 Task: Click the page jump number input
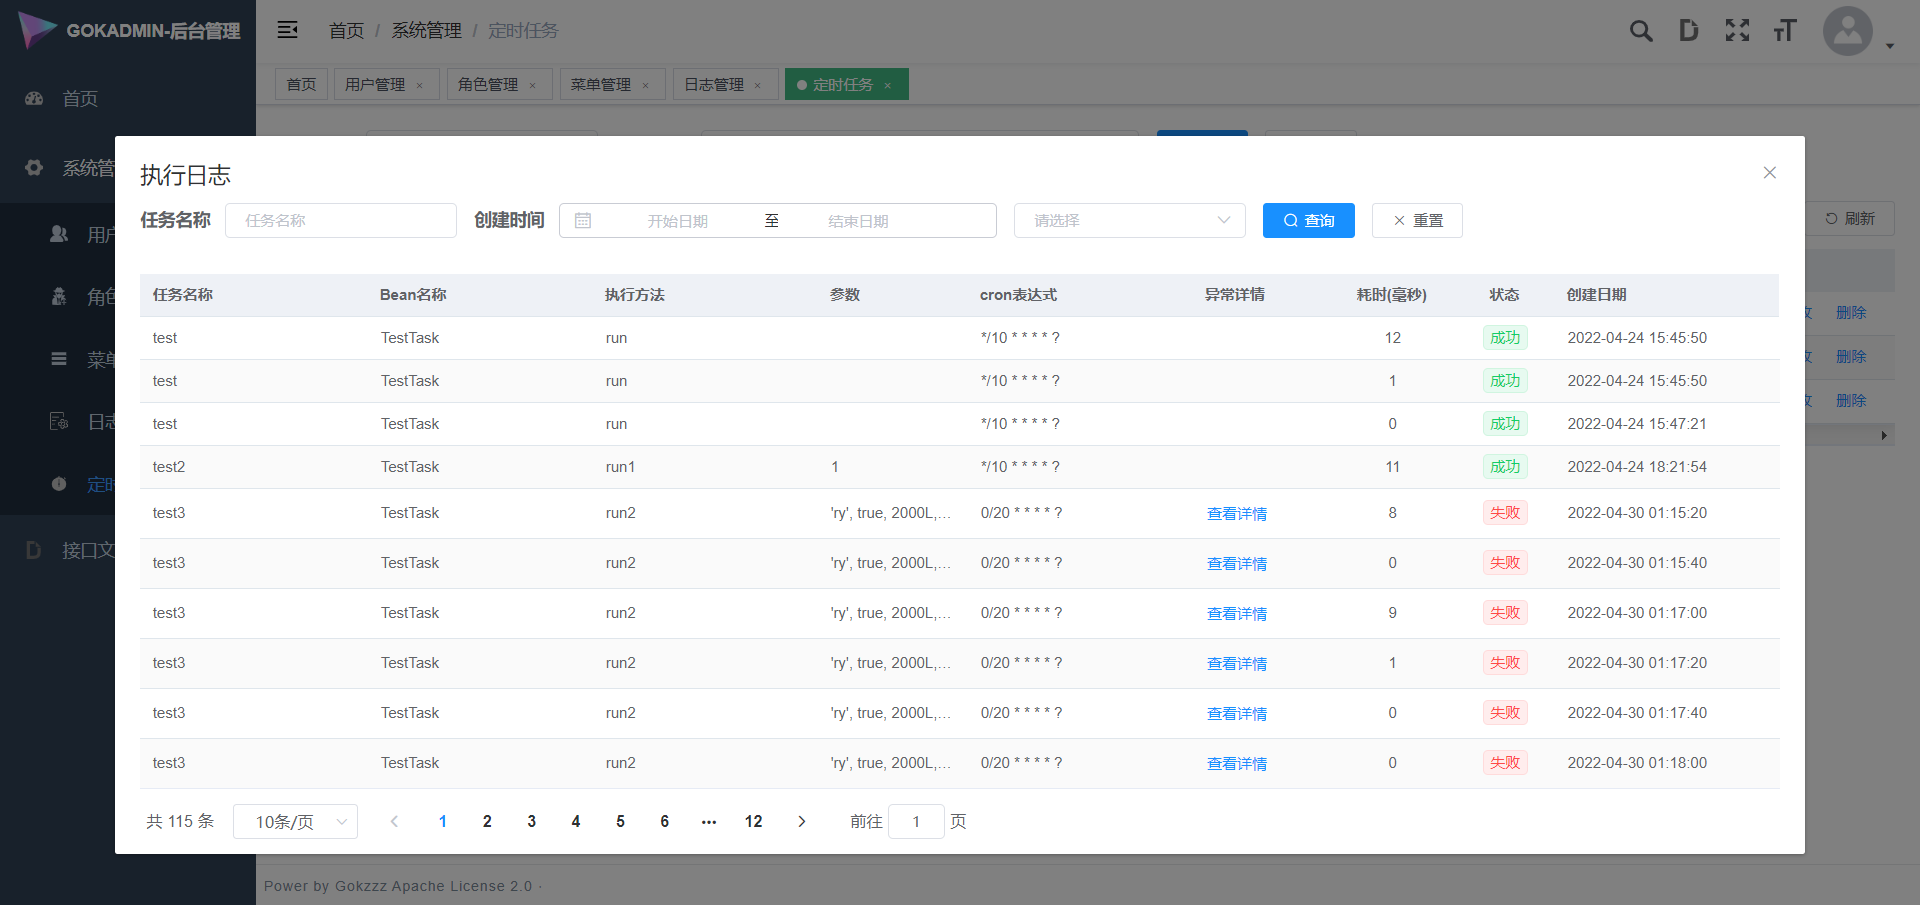pyautogui.click(x=915, y=822)
